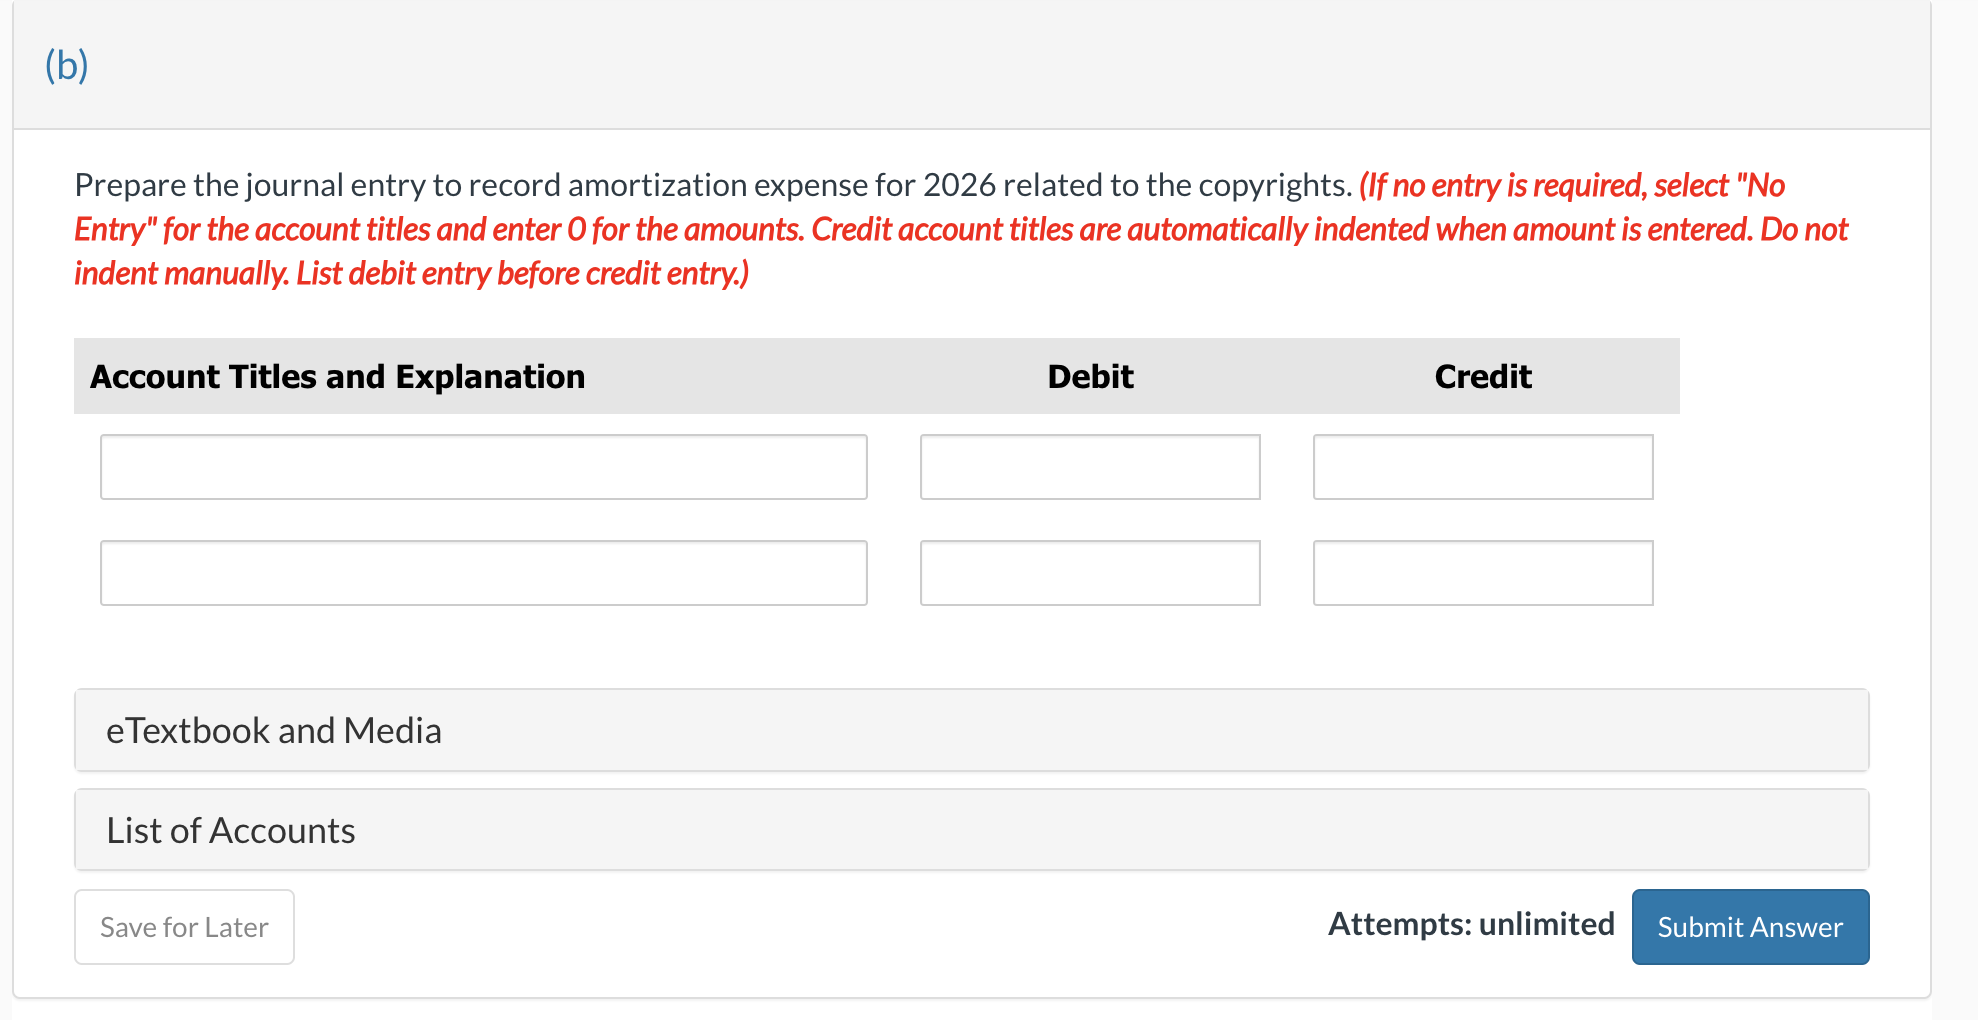Select the second account title entry box
Image resolution: width=1978 pixels, height=1020 pixels.
click(x=483, y=572)
